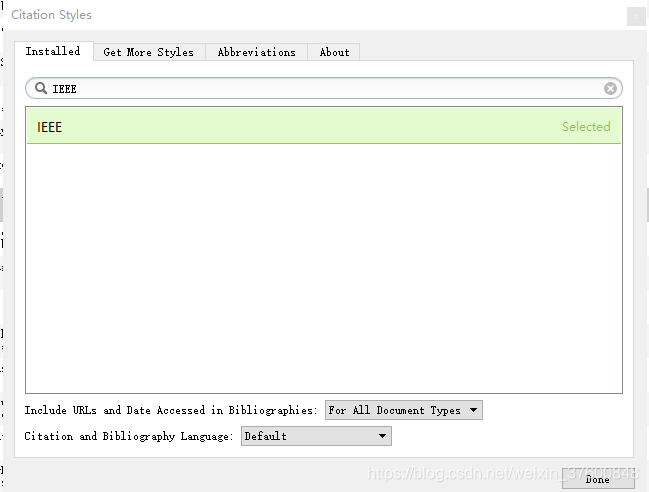Image resolution: width=649 pixels, height=492 pixels.
Task: Click the green Selected label
Action: (x=586, y=127)
